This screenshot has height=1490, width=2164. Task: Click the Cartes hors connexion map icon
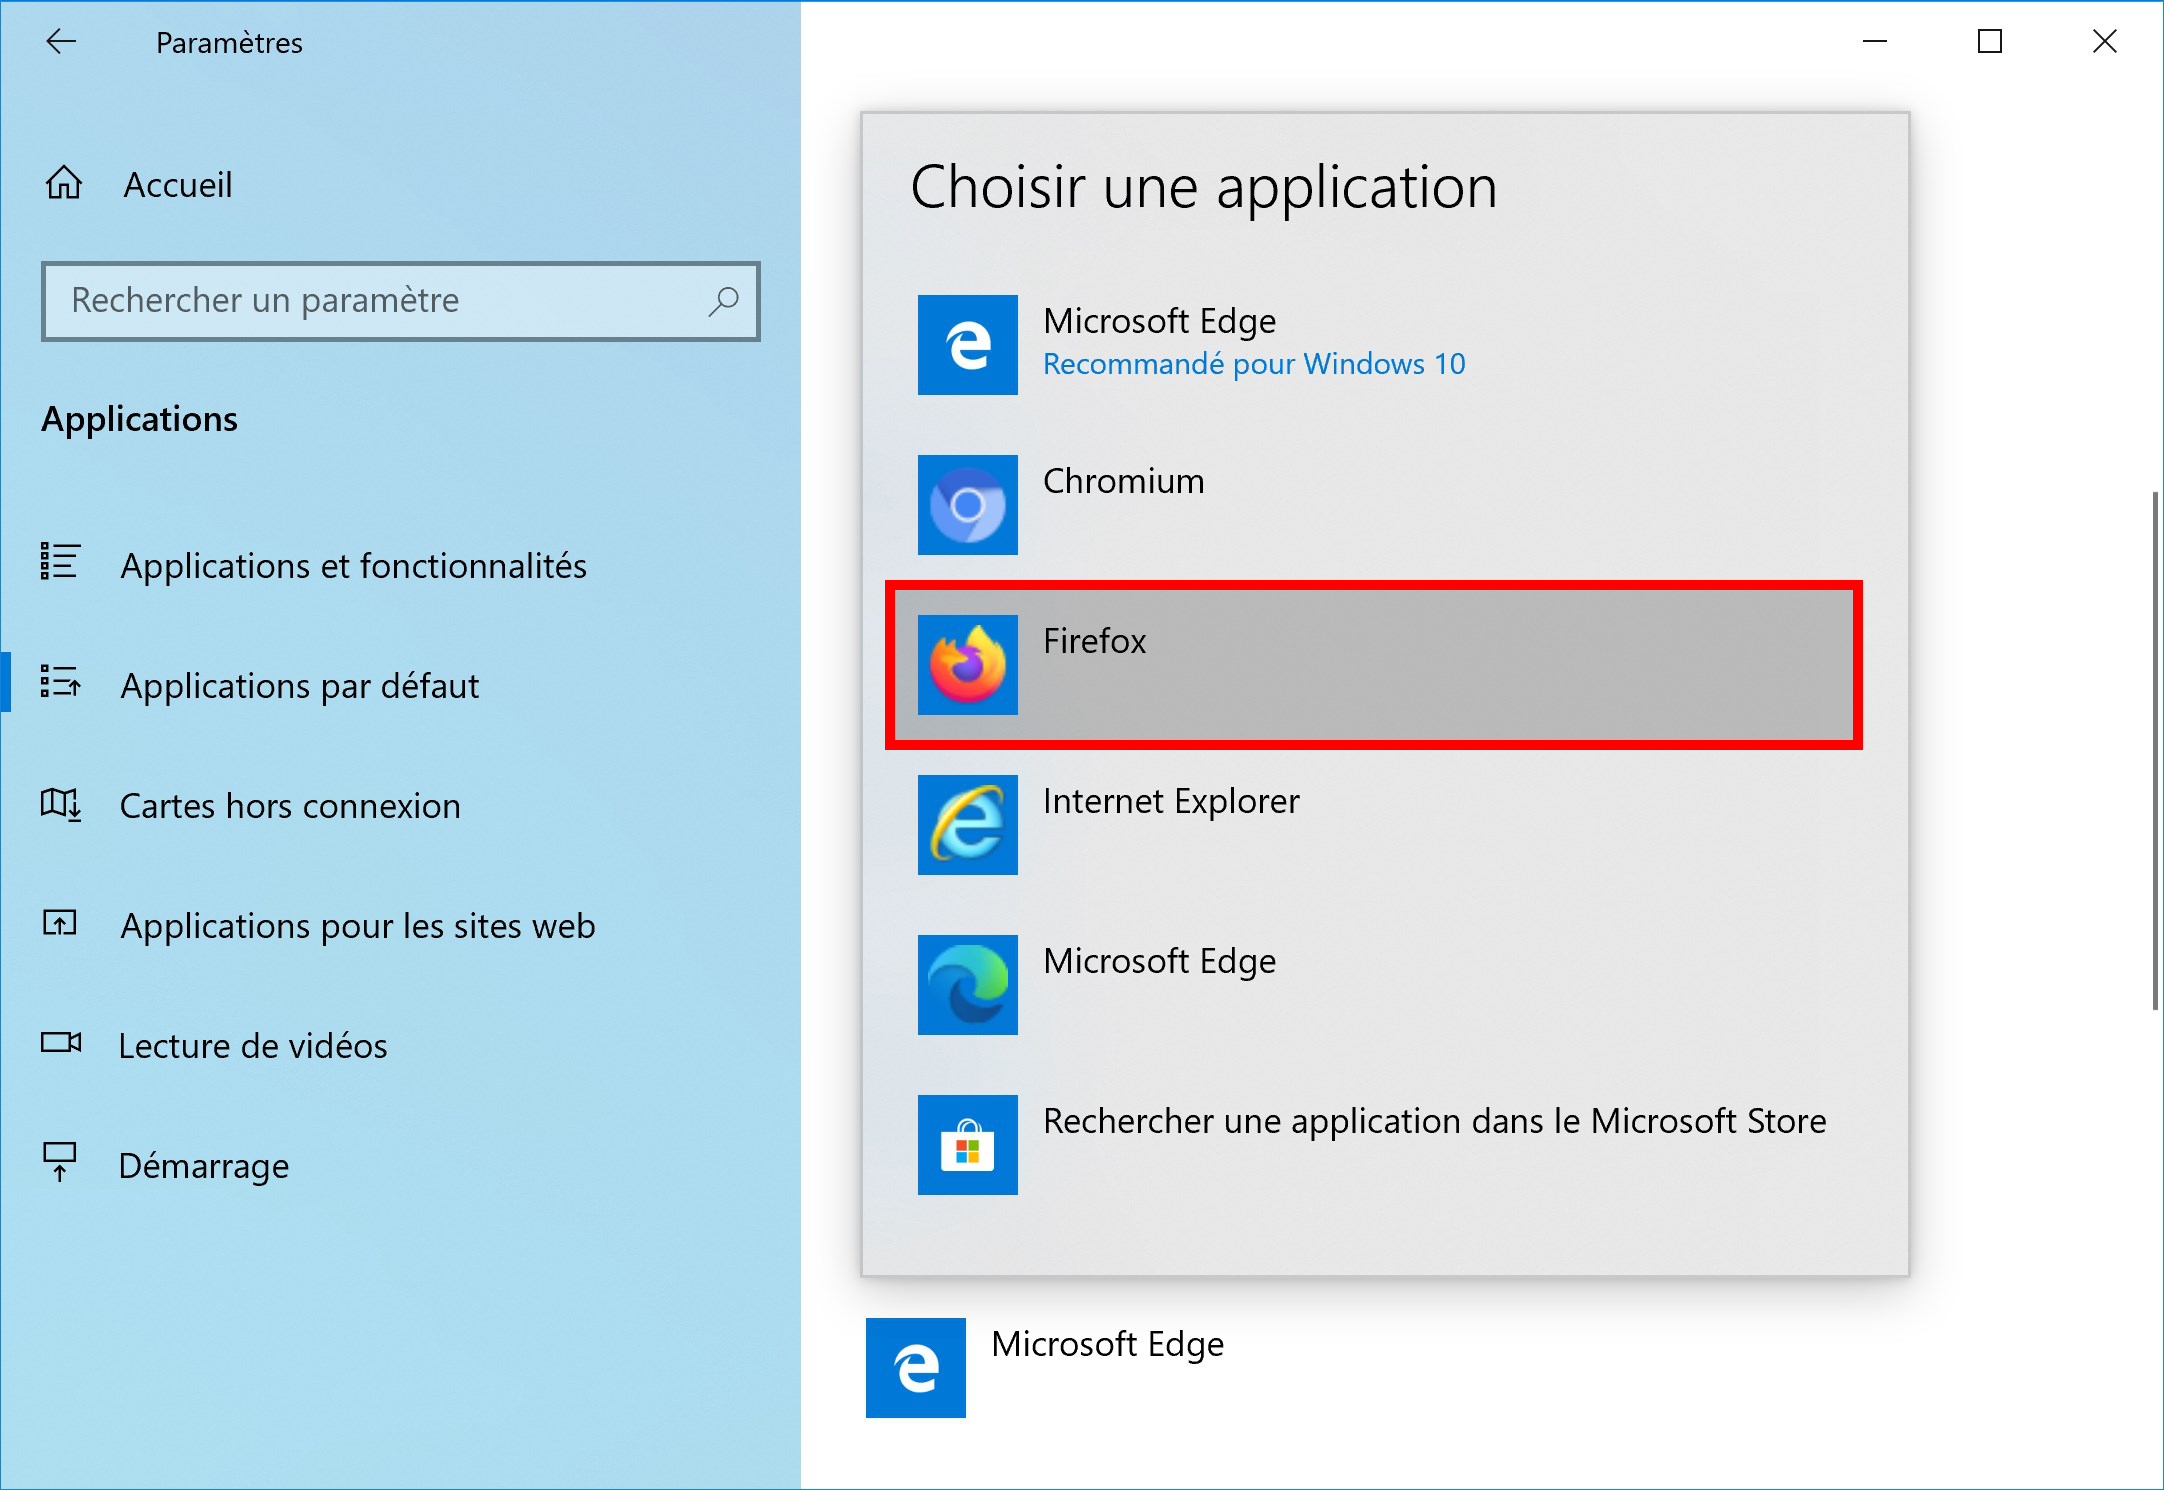click(61, 803)
